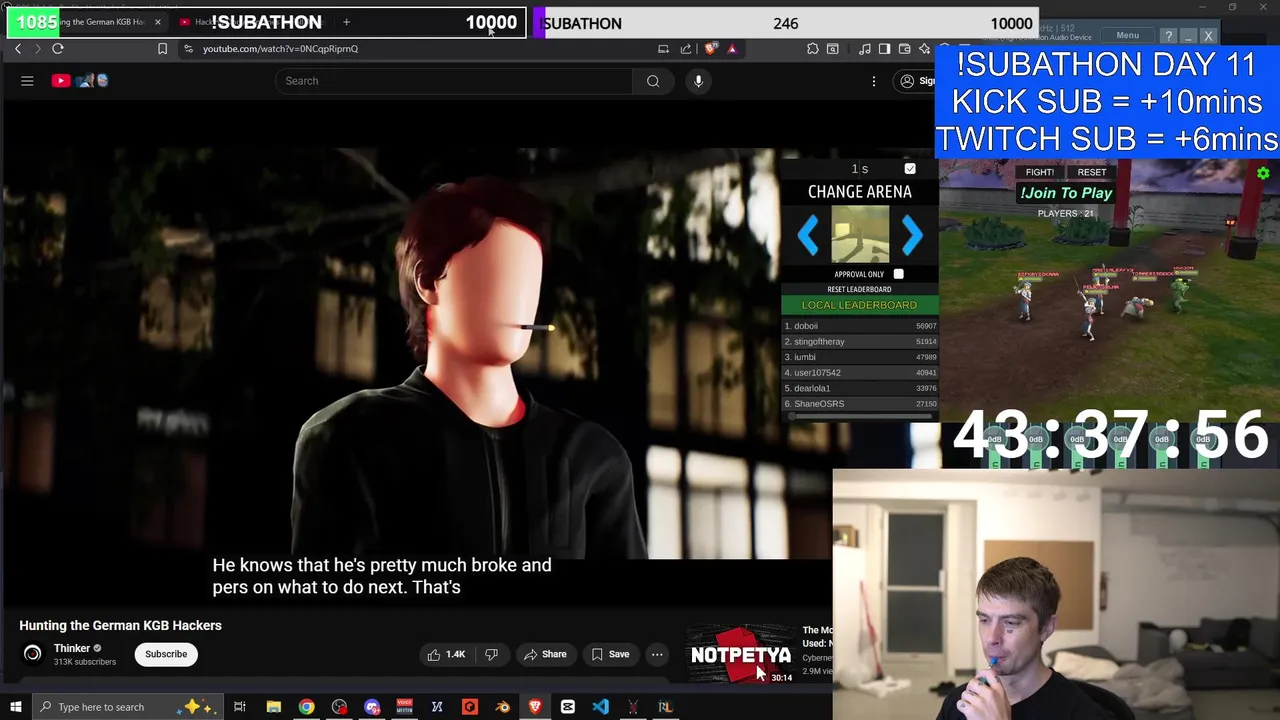The width and height of the screenshot is (1280, 720).
Task: Open the YouTube hamburger guide menu
Action: pos(27,81)
